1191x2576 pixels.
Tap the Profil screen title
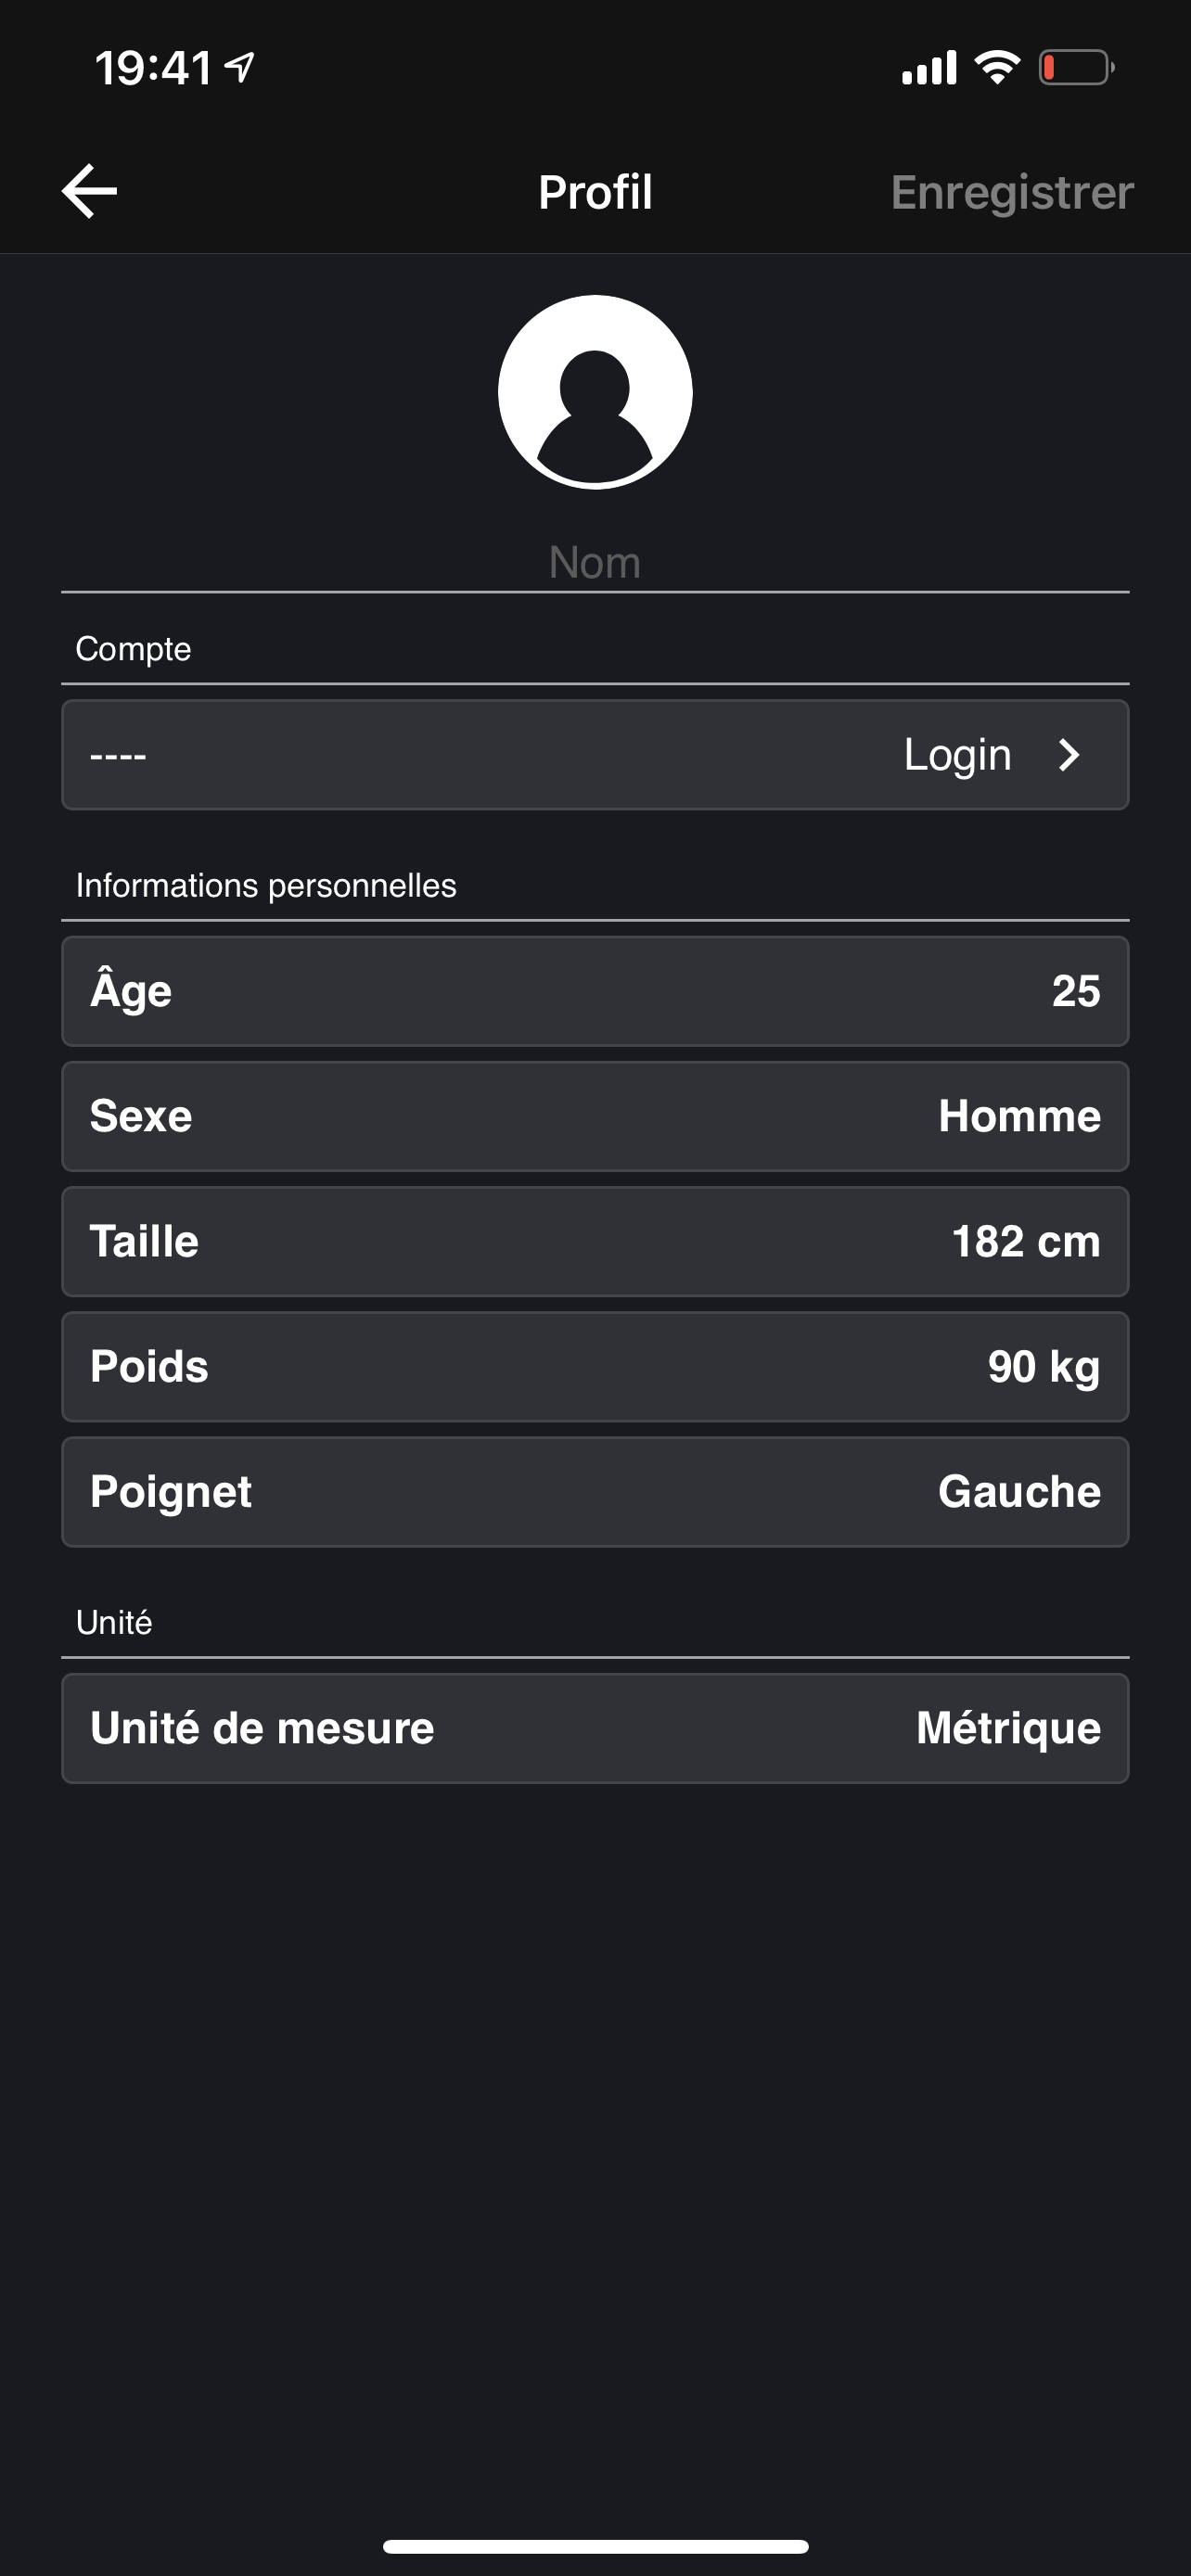595,192
